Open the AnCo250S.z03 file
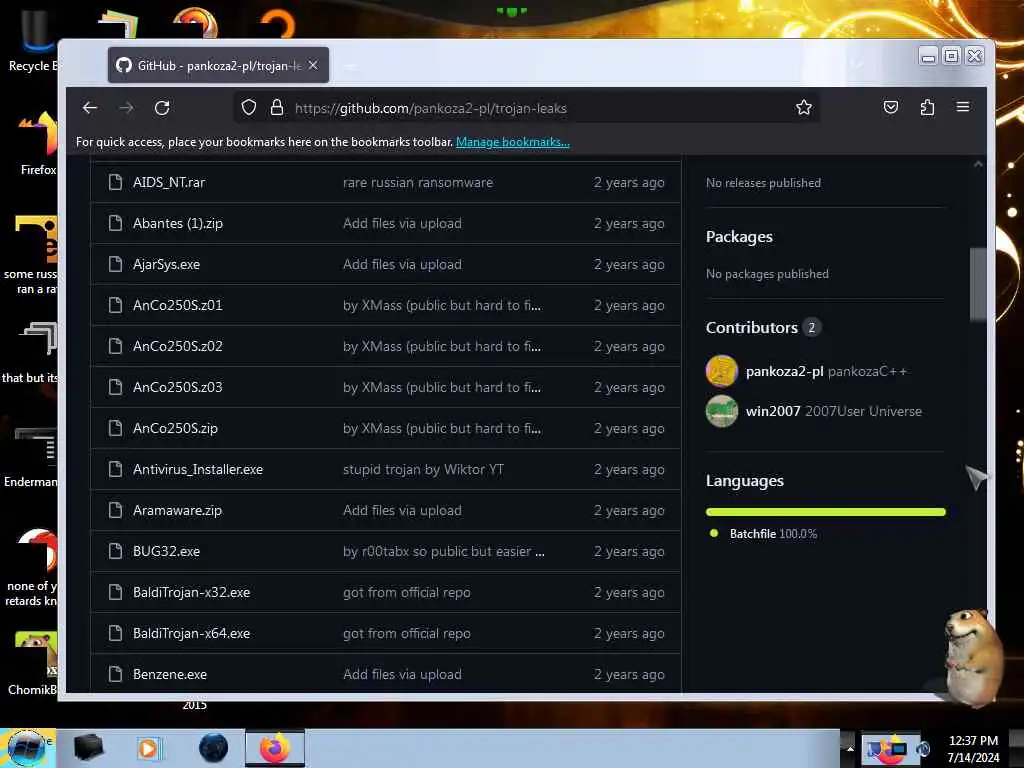The width and height of the screenshot is (1024, 768). coord(177,387)
